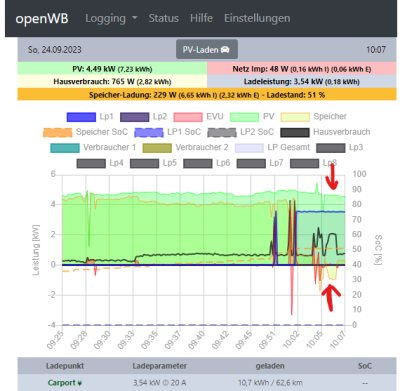Expand the dropdown caret beside Logging

135,18
